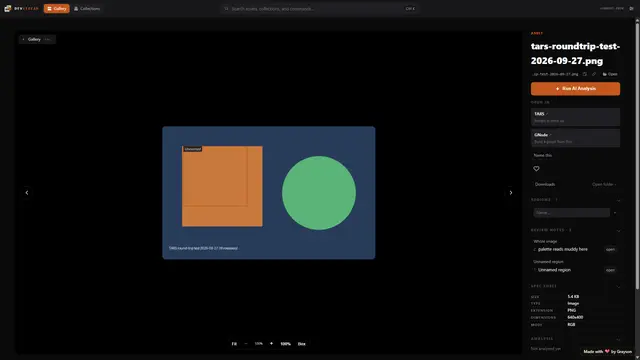Click the Name this link

(542, 155)
